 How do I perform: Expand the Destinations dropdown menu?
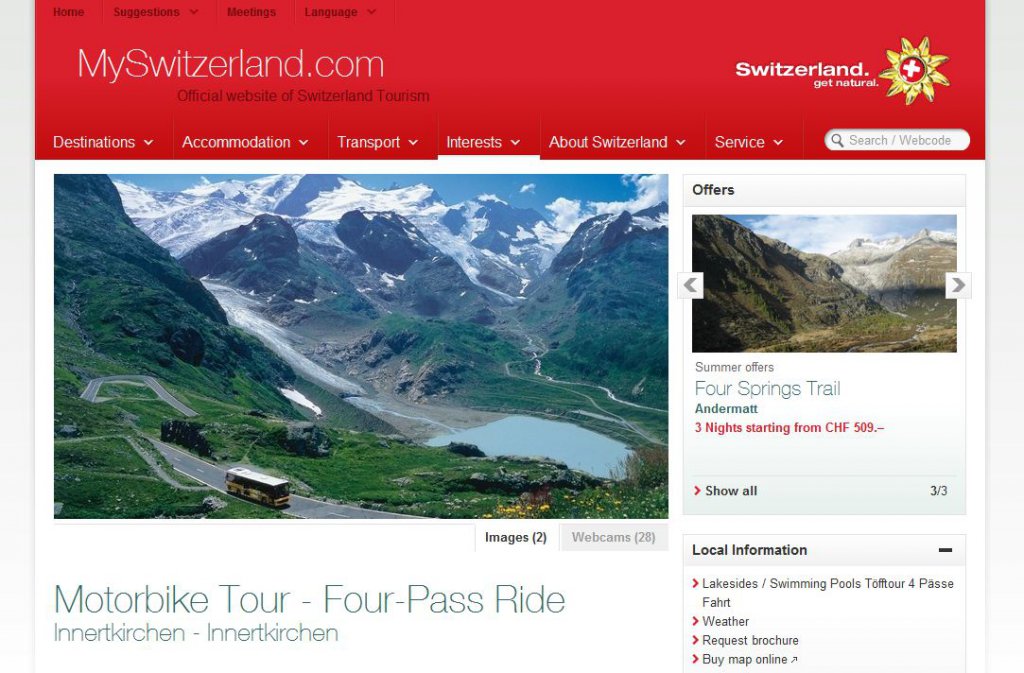click(x=103, y=142)
